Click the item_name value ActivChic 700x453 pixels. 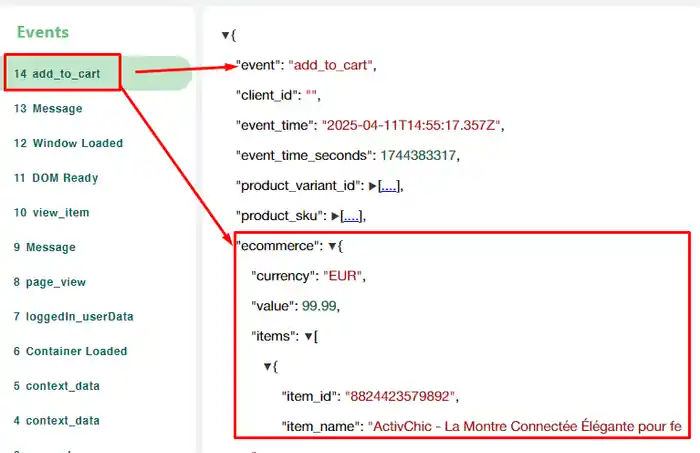click(x=525, y=426)
